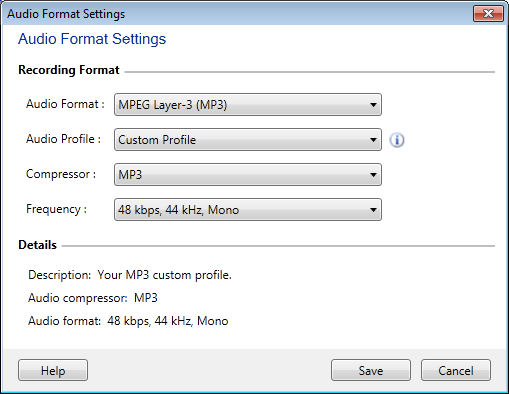Click the Recording Format section header
Viewport: 509px width, 394px height.
[69, 70]
